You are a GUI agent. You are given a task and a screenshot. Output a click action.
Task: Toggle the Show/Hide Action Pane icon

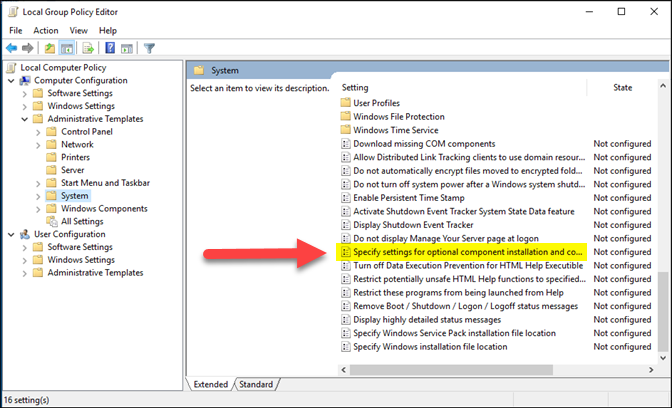point(125,47)
